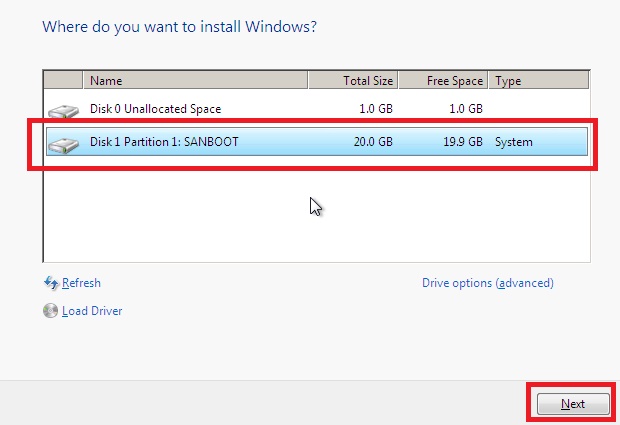Refresh the disk list via Refresh link
This screenshot has height=425, width=620.
click(81, 283)
